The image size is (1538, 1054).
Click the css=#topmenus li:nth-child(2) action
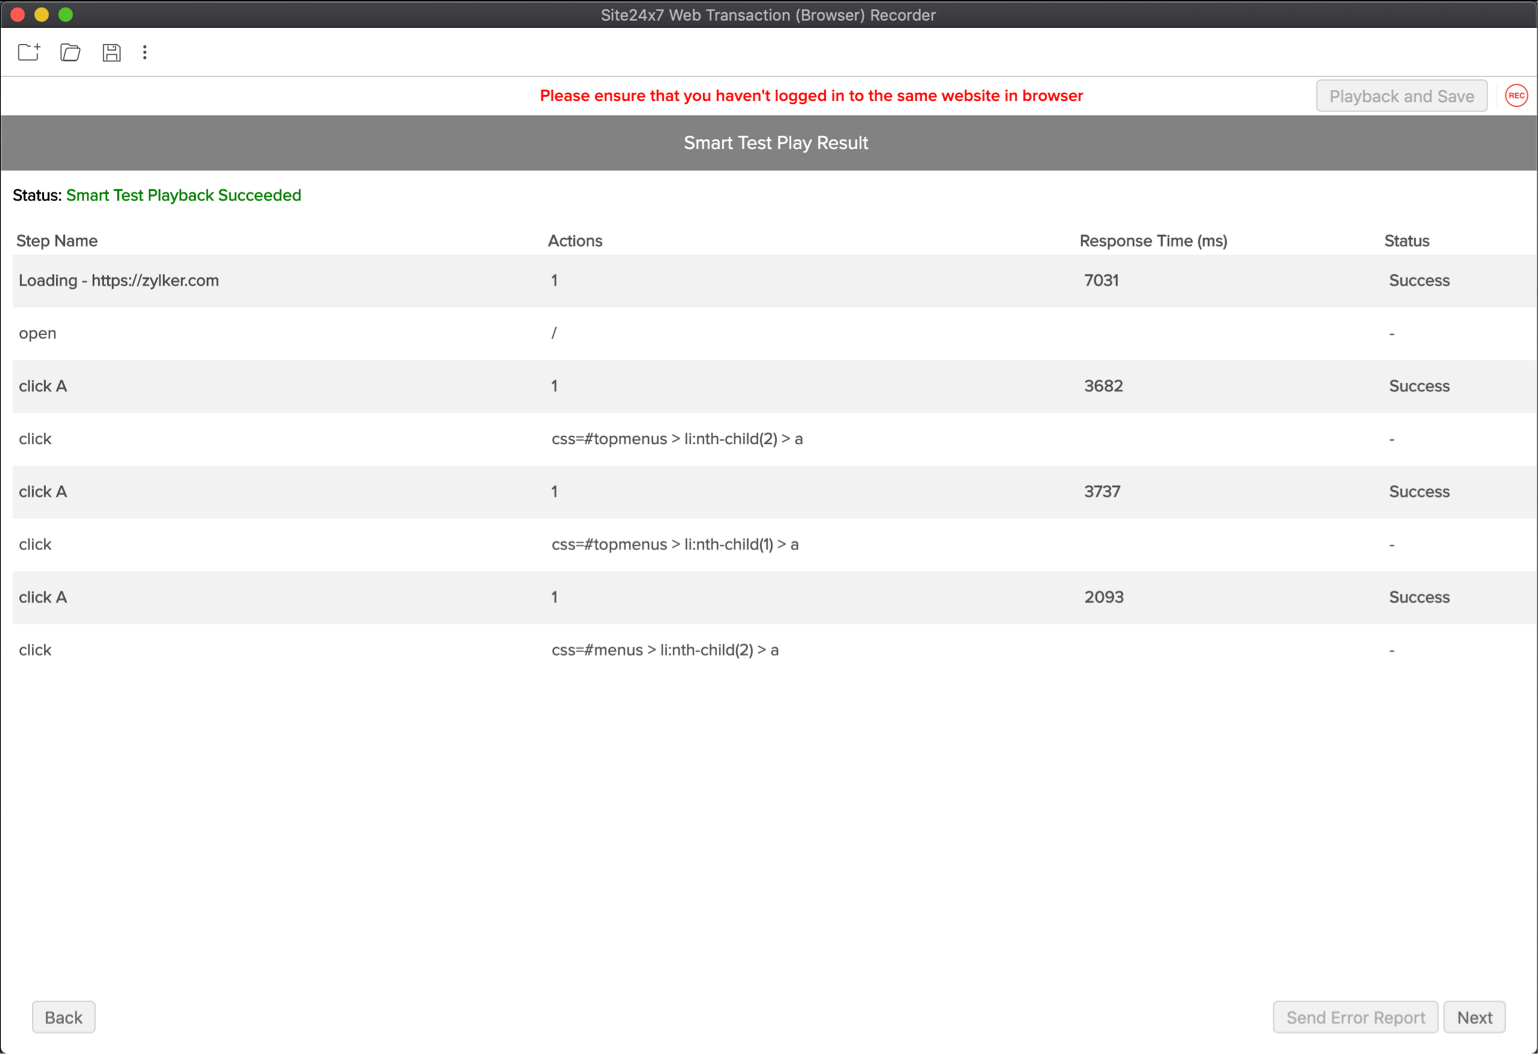[x=677, y=439]
